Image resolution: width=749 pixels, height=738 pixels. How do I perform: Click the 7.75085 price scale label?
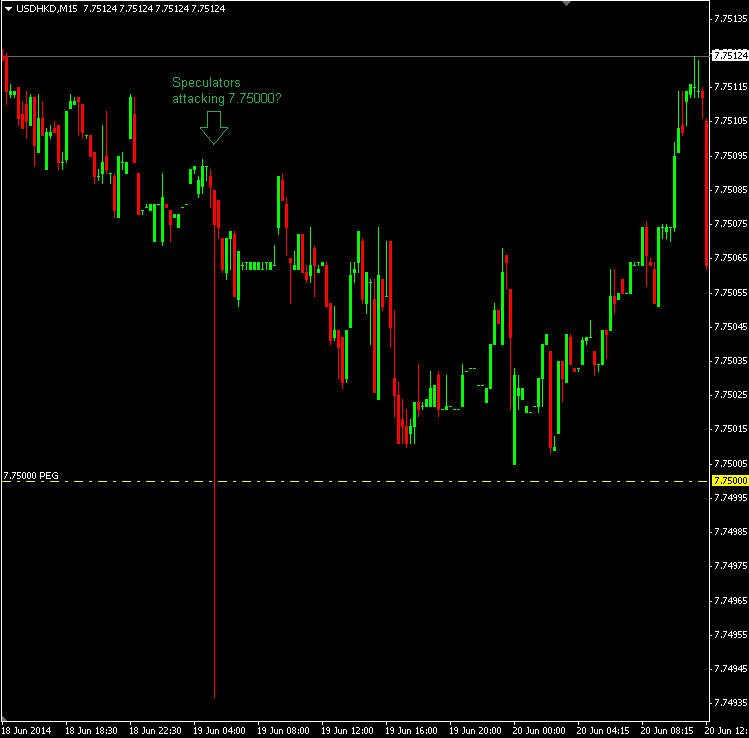(x=730, y=190)
